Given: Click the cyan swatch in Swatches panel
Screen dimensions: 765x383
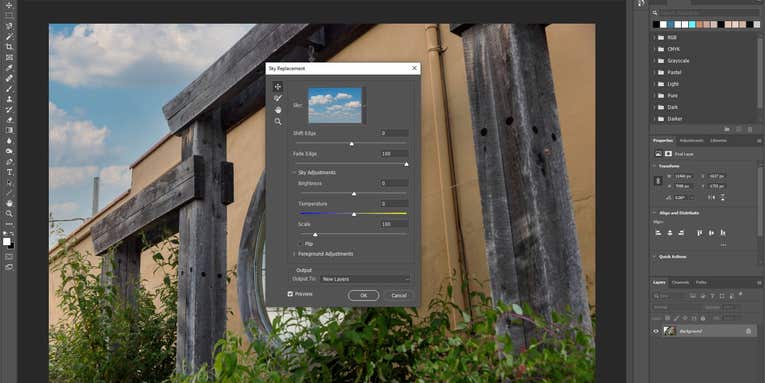Looking at the screenshot, I should (692, 24).
